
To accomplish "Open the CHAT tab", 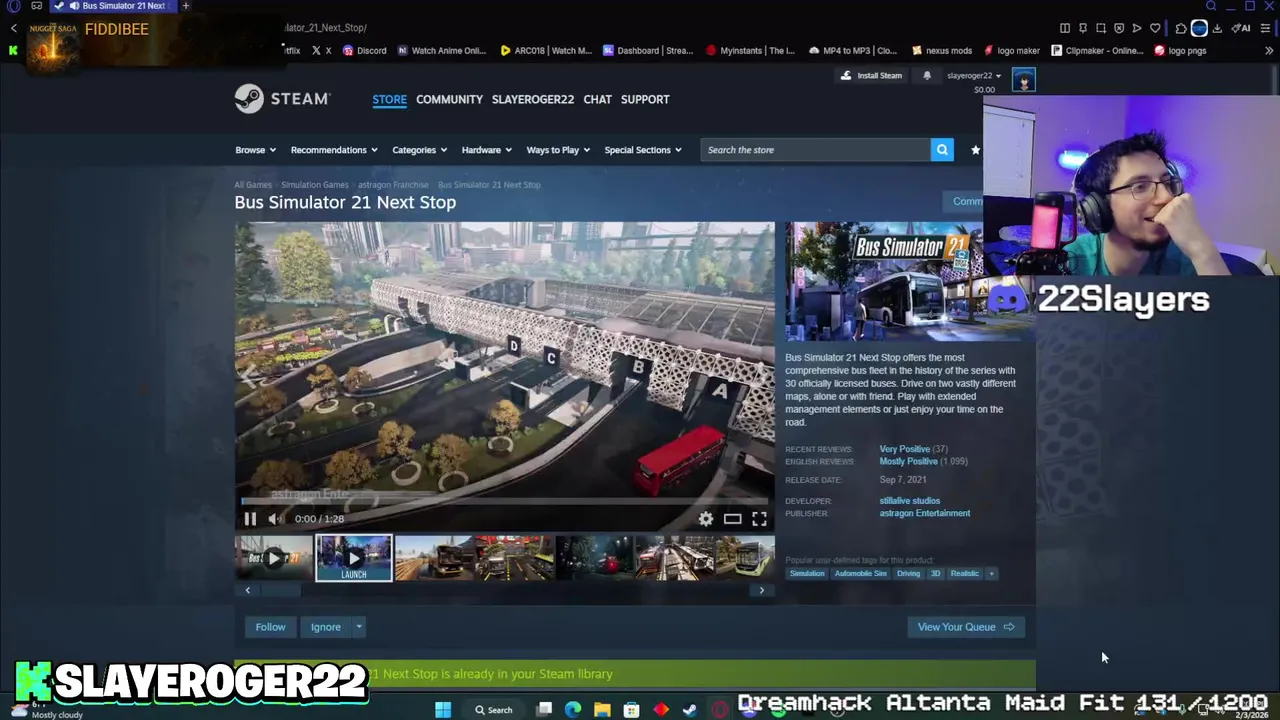I will [x=597, y=99].
